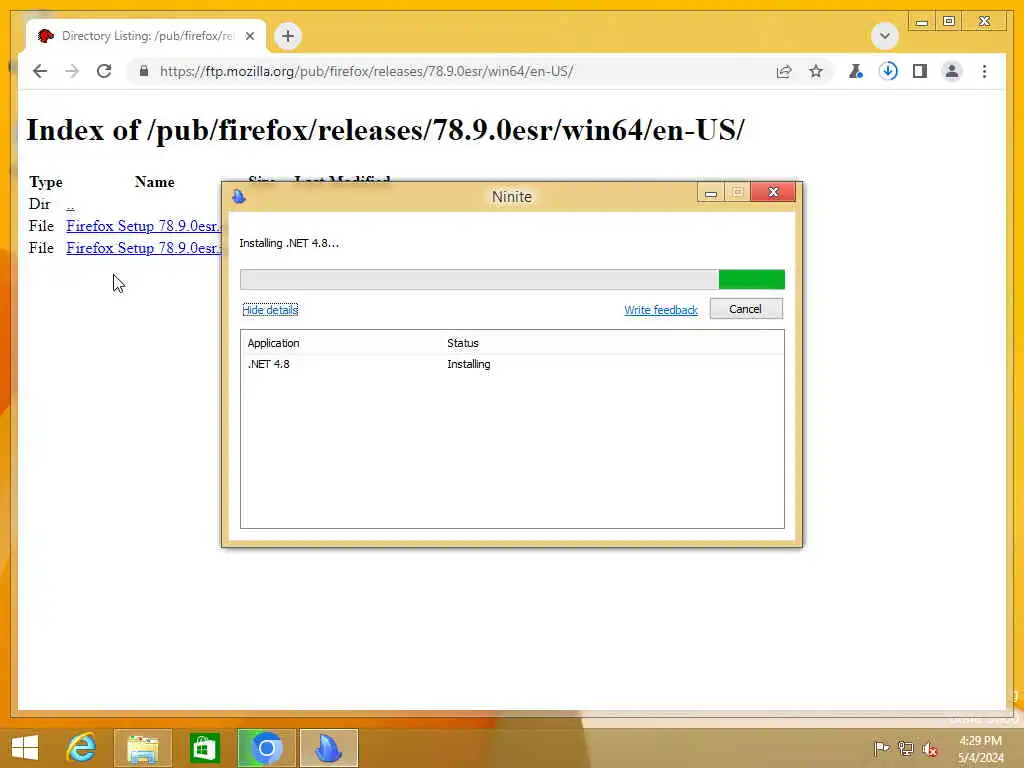Switch to Ninite taskbar icon
The width and height of the screenshot is (1024, 768).
click(328, 748)
